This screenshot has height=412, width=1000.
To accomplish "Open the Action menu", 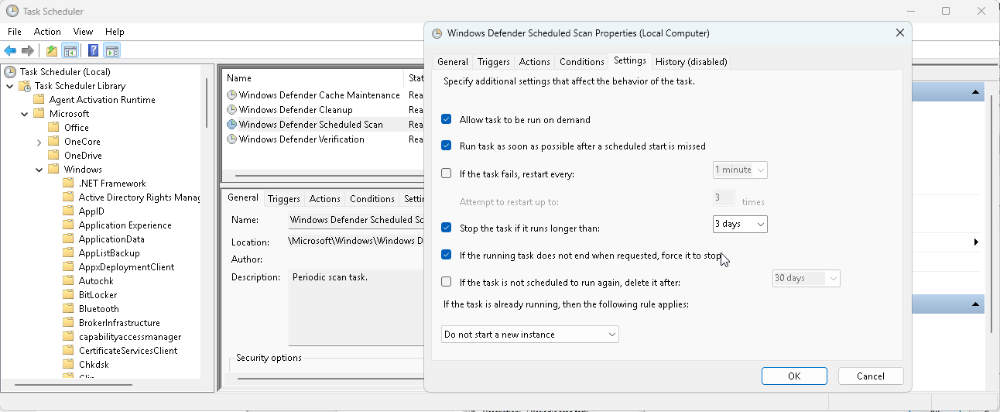I will click(x=47, y=31).
